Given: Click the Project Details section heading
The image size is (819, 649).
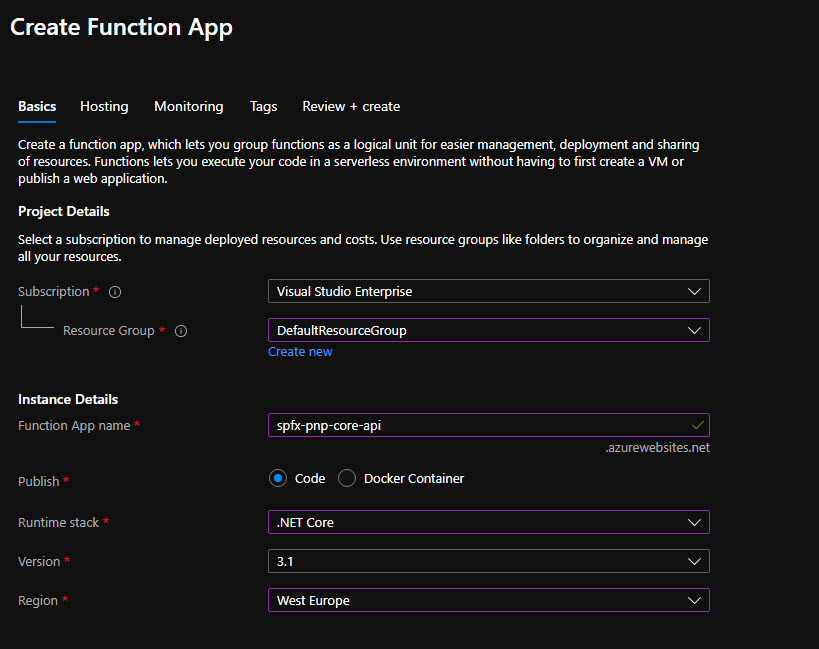Looking at the screenshot, I should tap(64, 211).
